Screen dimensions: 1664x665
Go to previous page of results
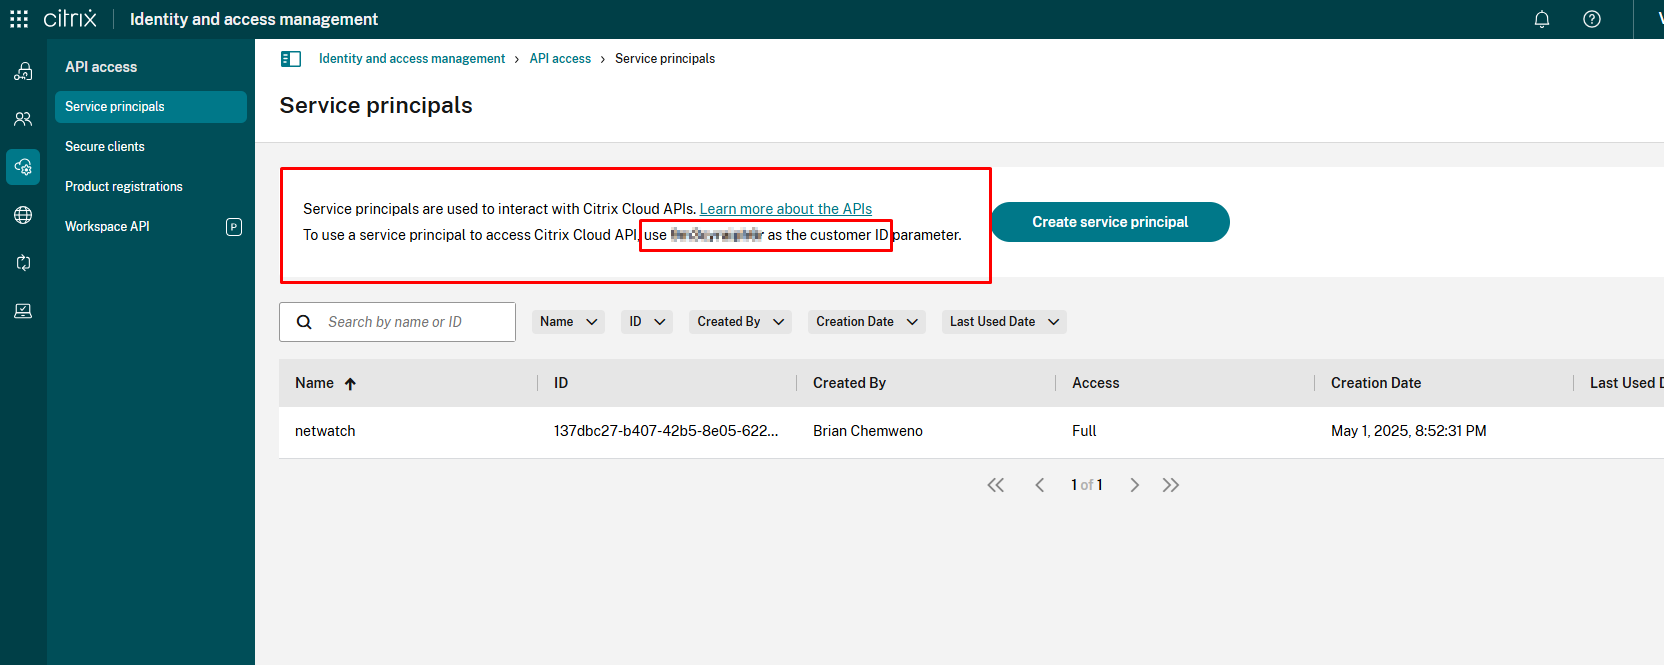(1040, 485)
